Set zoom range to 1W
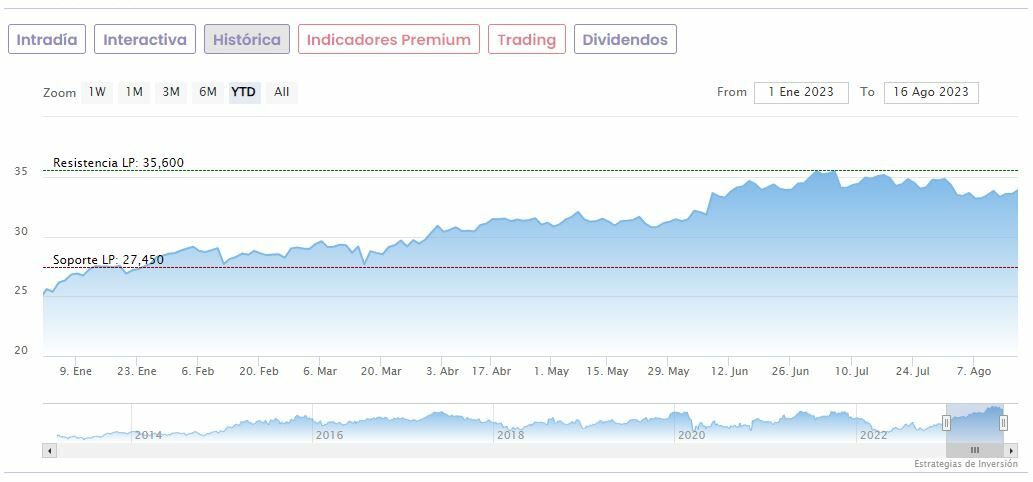Image resolution: width=1033 pixels, height=482 pixels. 97,92
